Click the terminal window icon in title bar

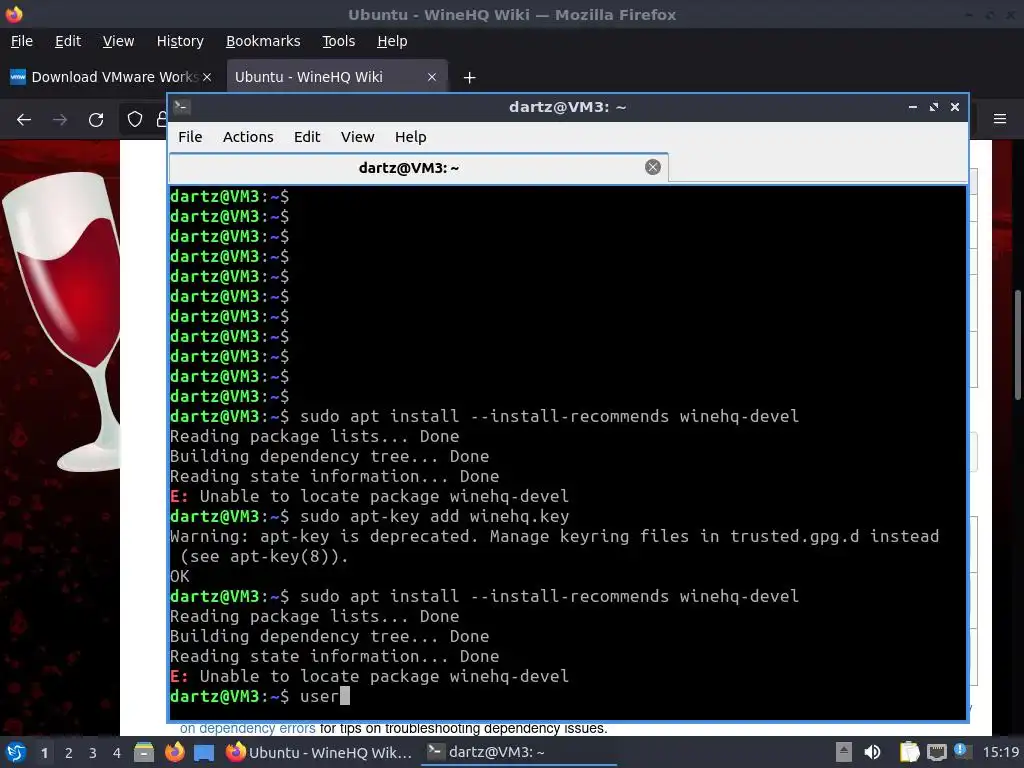click(x=182, y=106)
